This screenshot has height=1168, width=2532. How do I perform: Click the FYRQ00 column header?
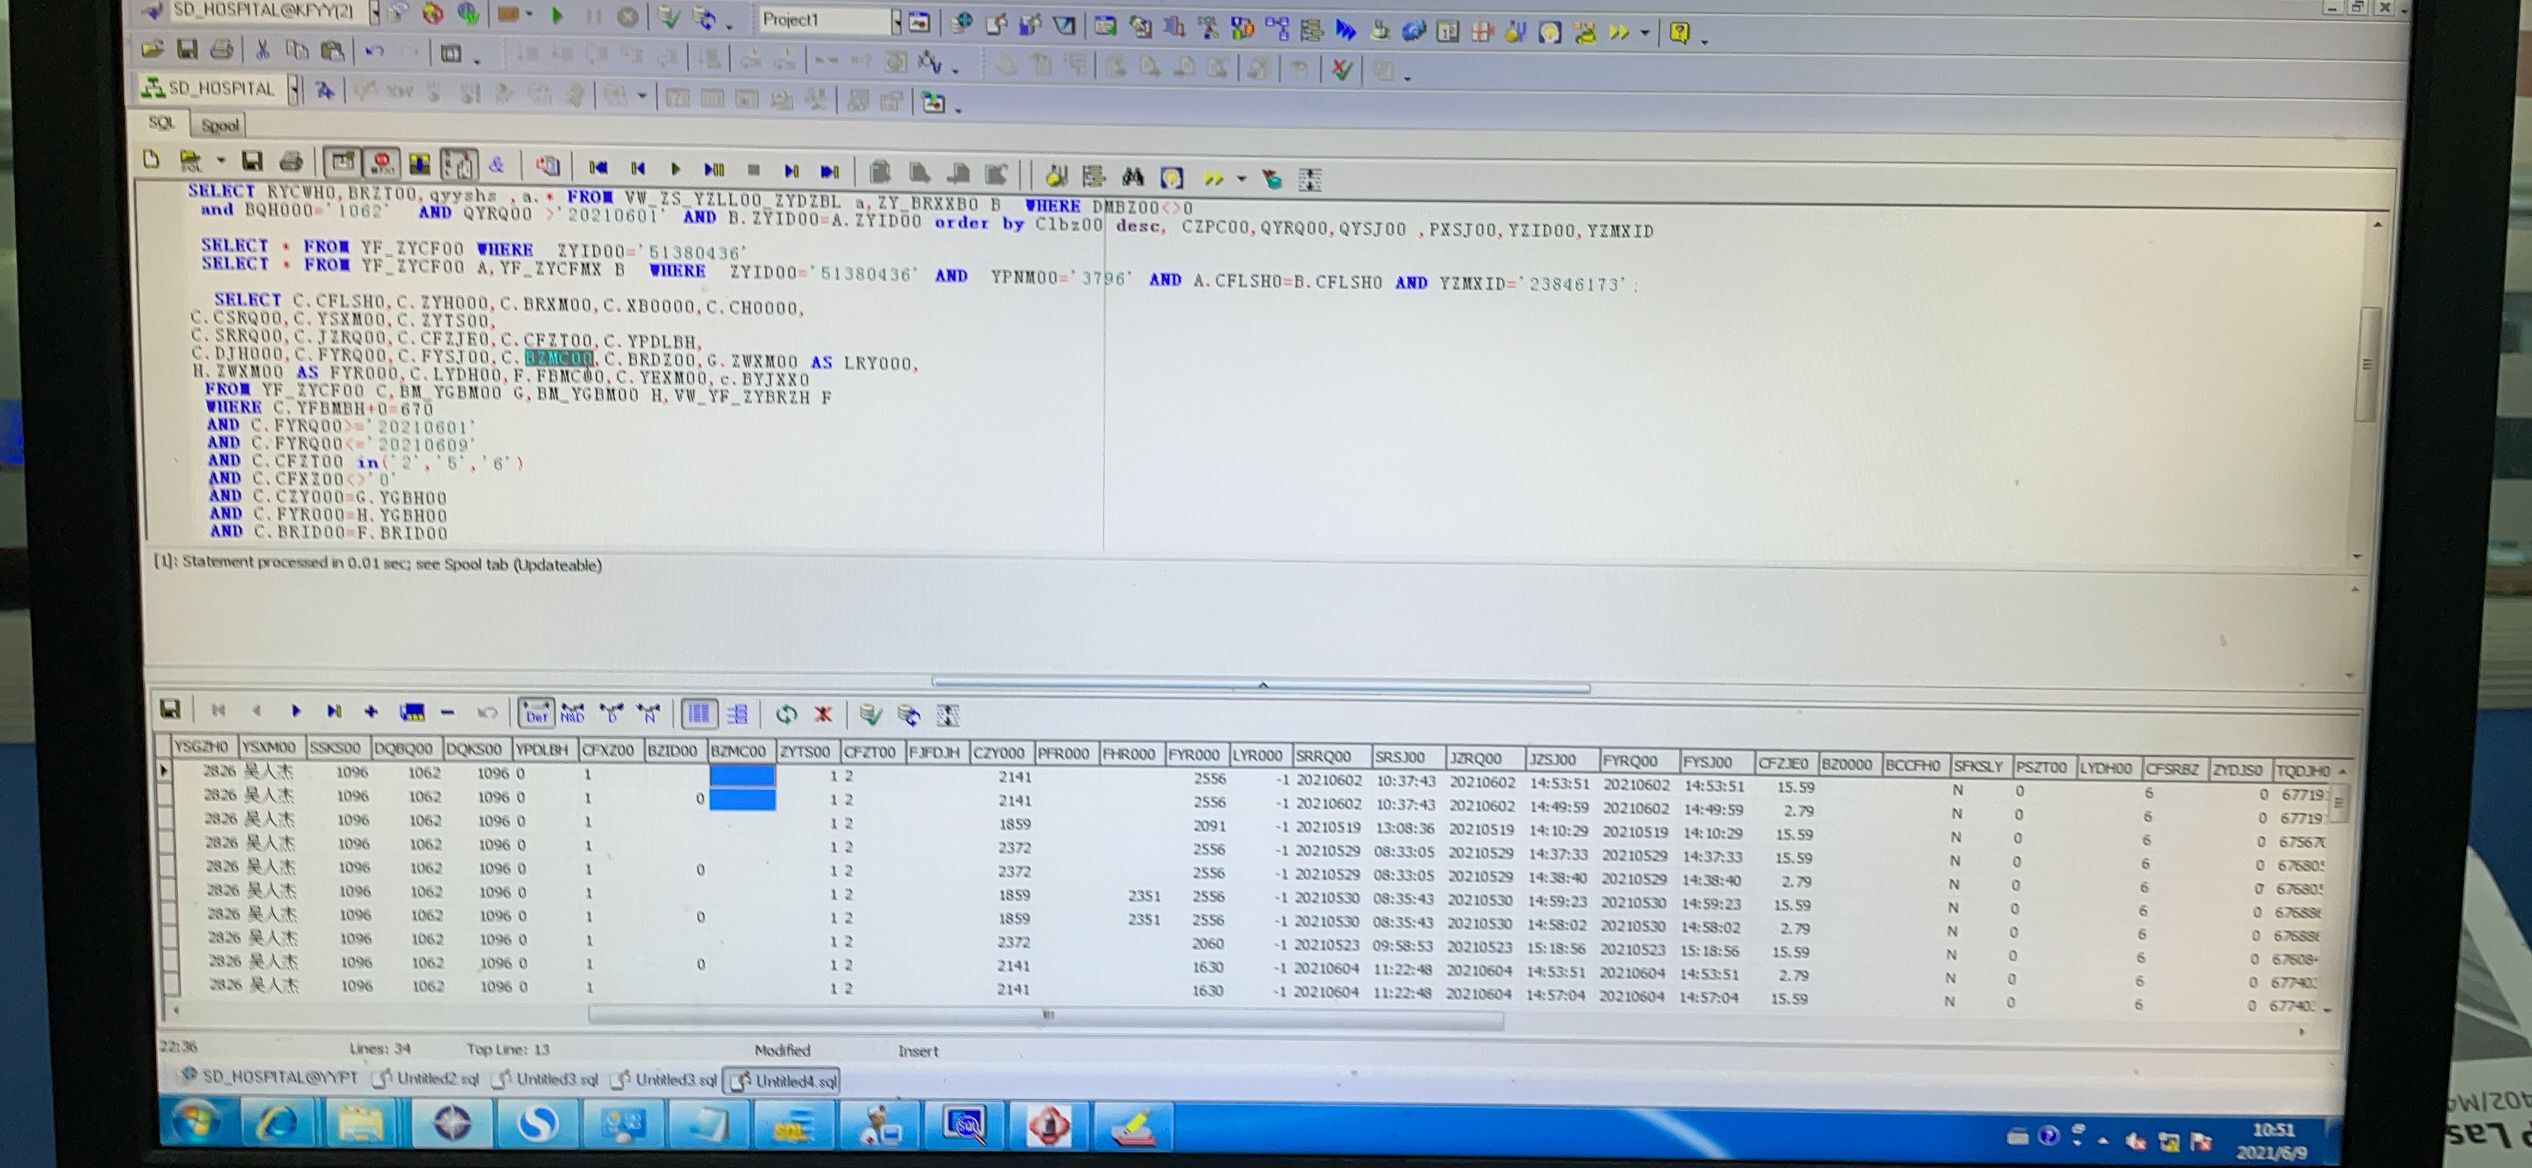[x=1629, y=761]
